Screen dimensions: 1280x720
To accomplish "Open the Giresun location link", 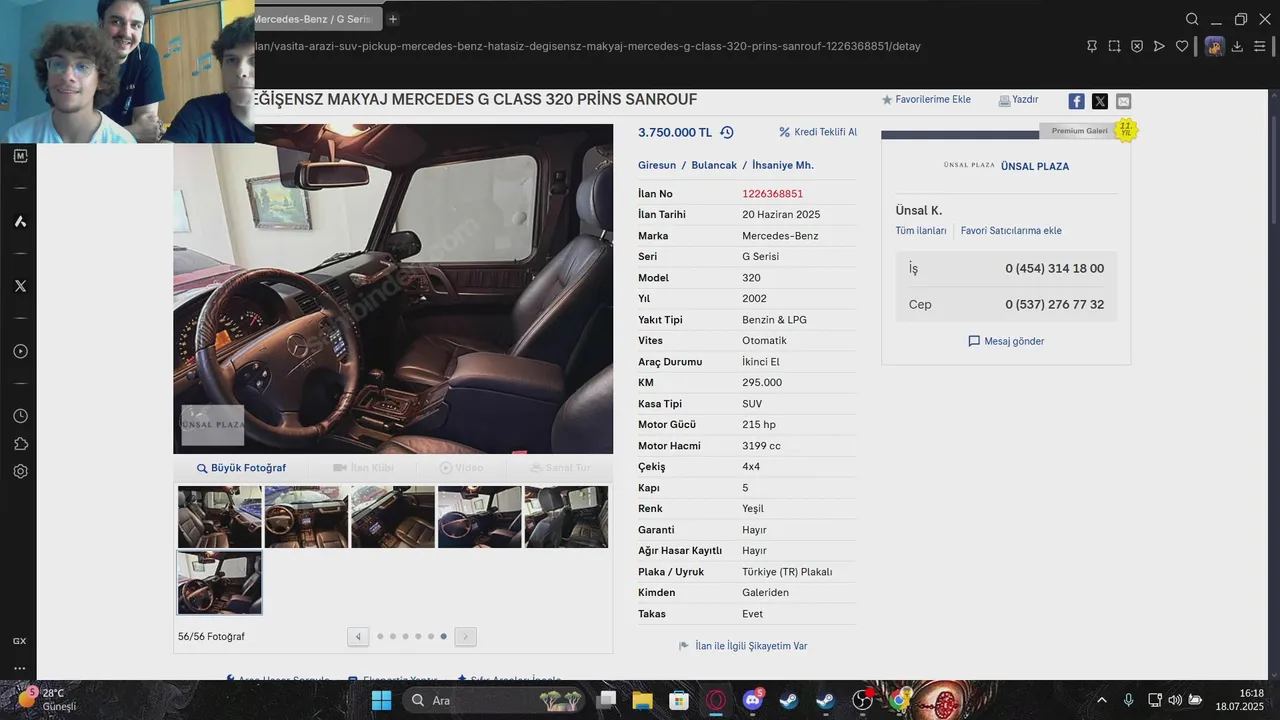I will tap(657, 165).
